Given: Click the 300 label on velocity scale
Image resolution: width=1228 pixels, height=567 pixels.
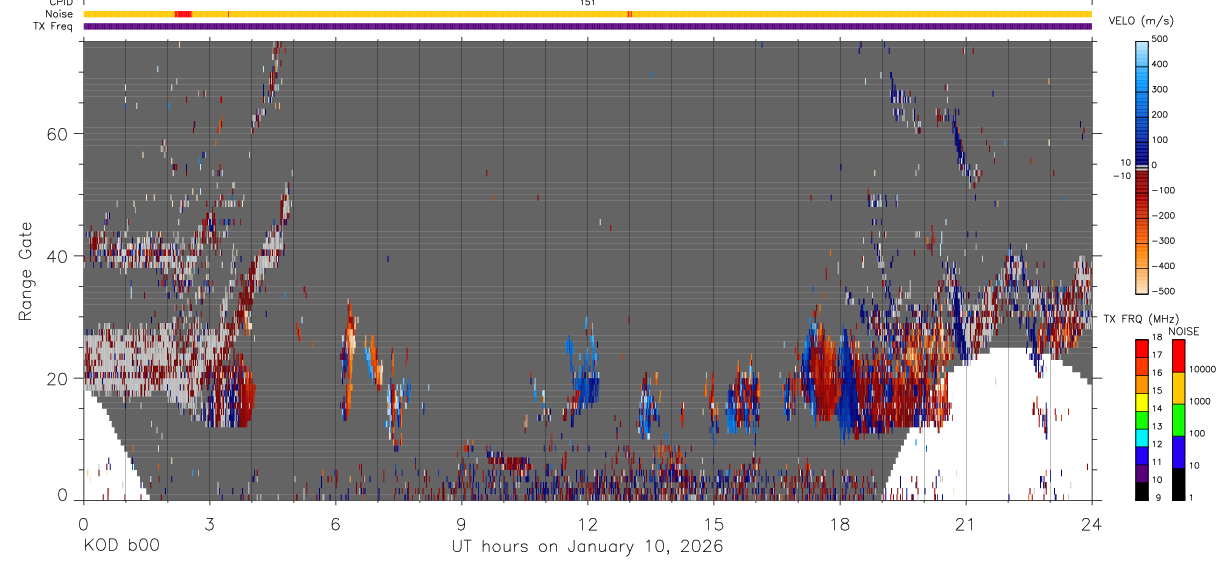Looking at the screenshot, I should pos(1161,89).
